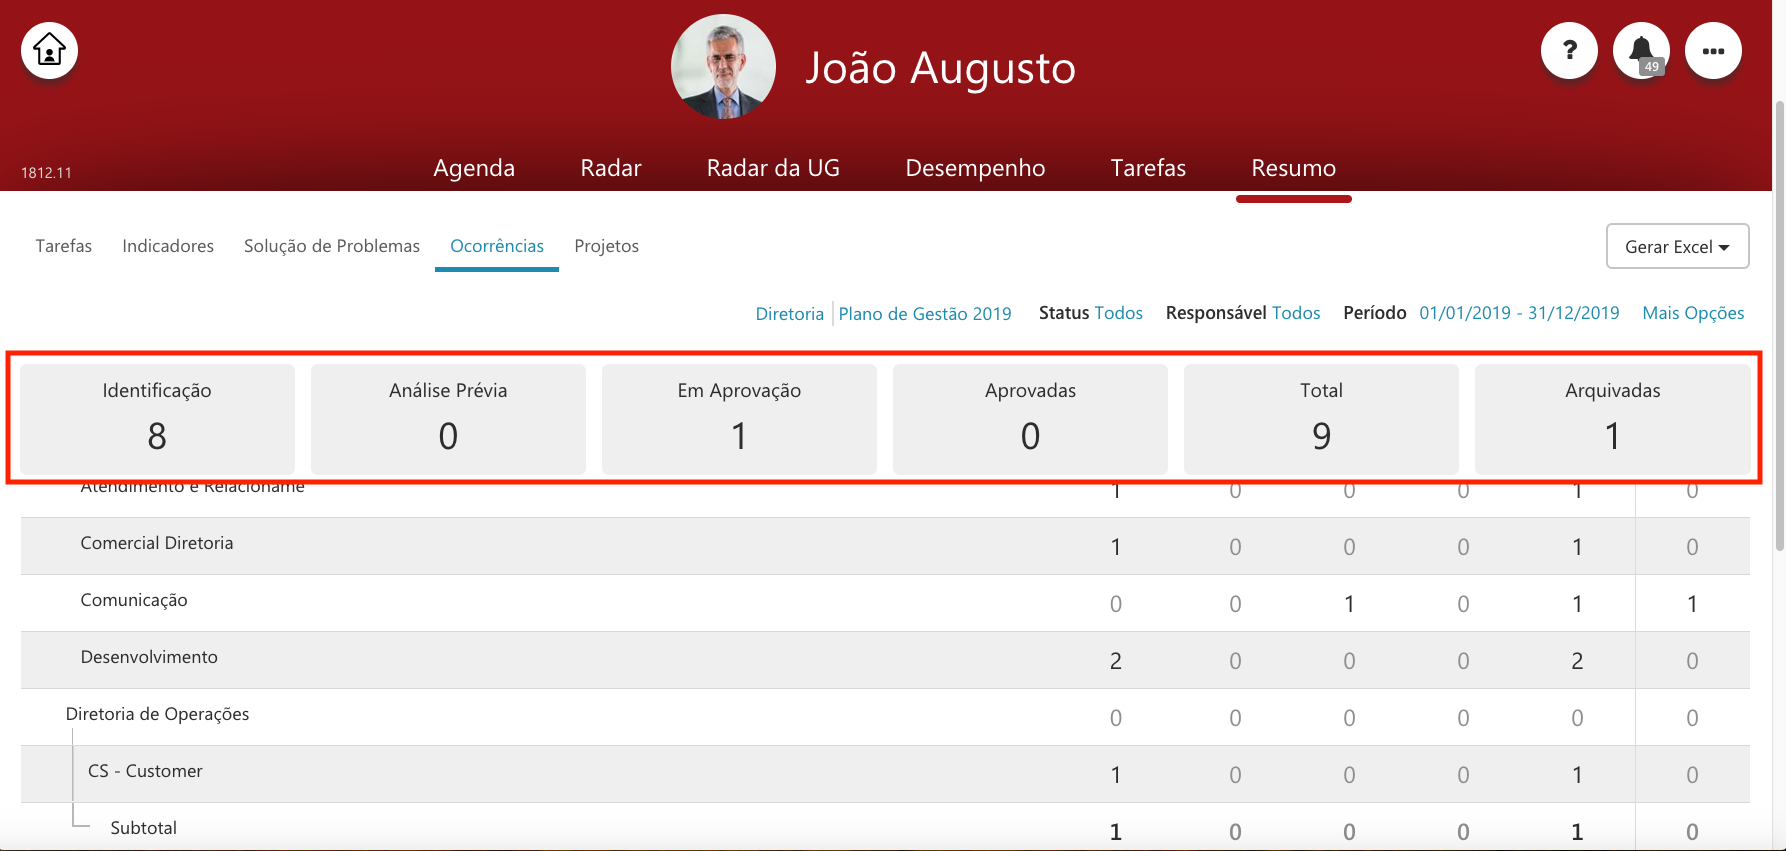
Task: Click the 1812.11 version number
Action: pyautogui.click(x=46, y=173)
